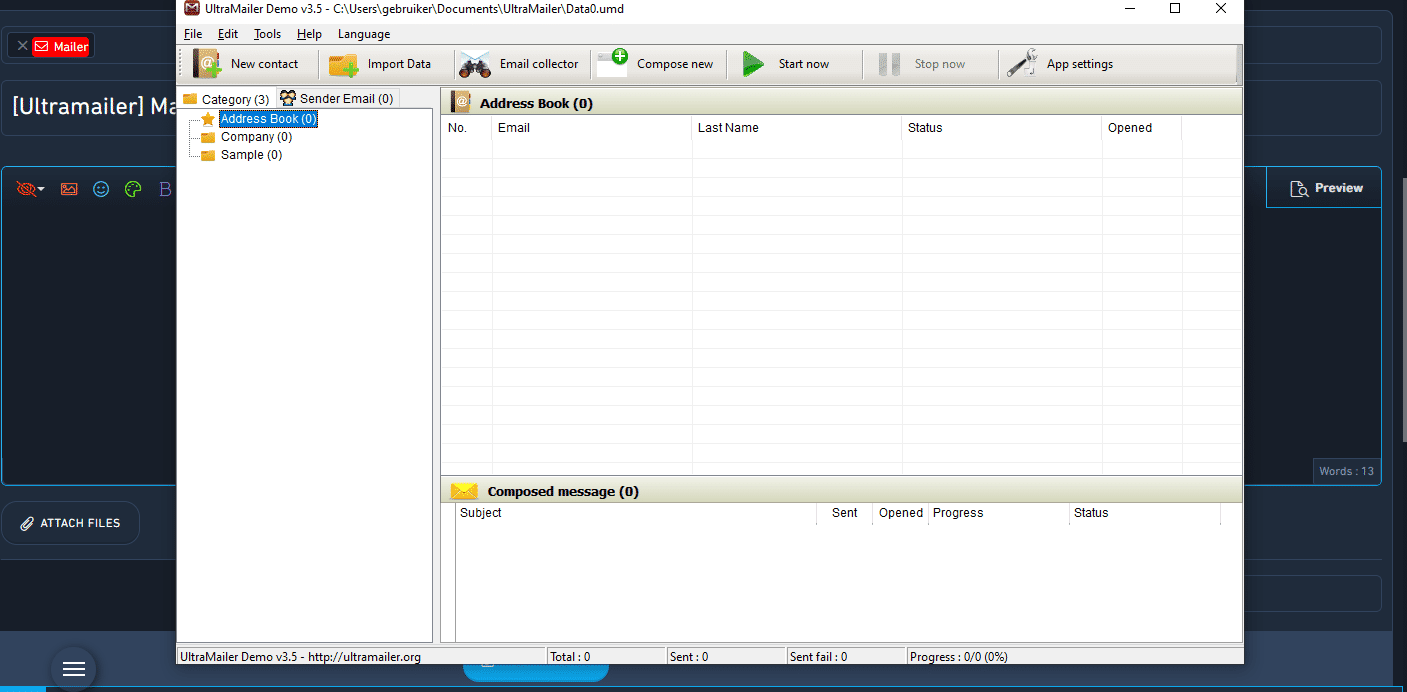This screenshot has height=692, width=1407.
Task: Select Company (0) category
Action: 256,137
